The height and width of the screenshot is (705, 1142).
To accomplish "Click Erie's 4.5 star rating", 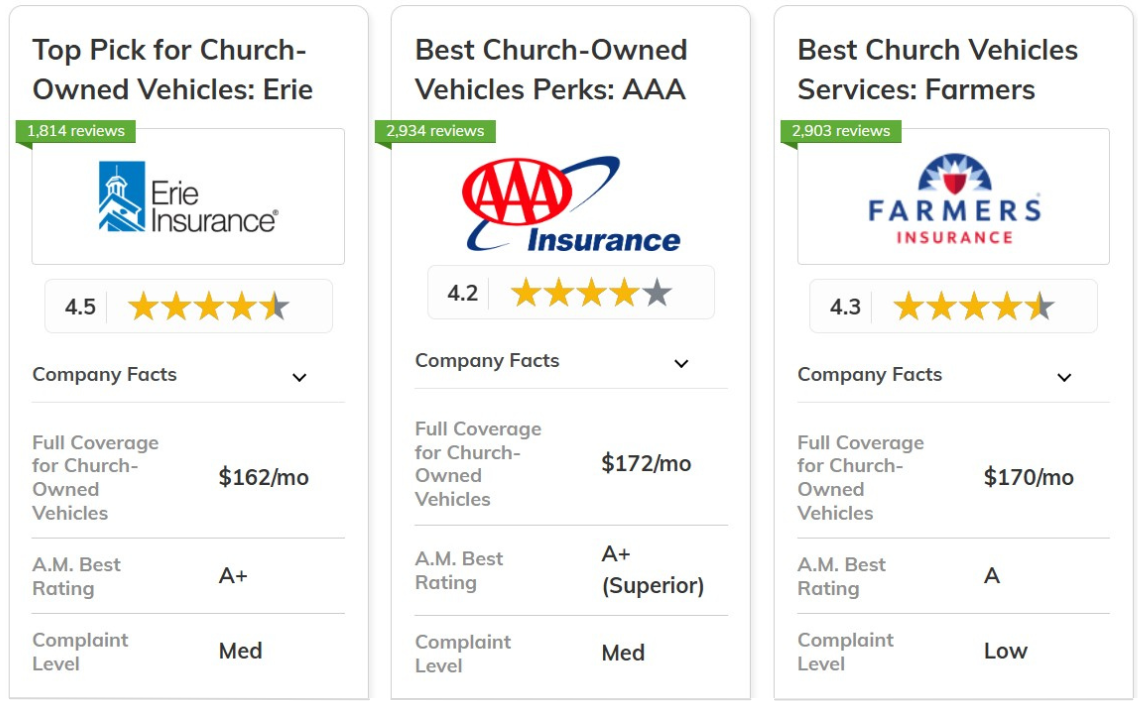I will (189, 307).
